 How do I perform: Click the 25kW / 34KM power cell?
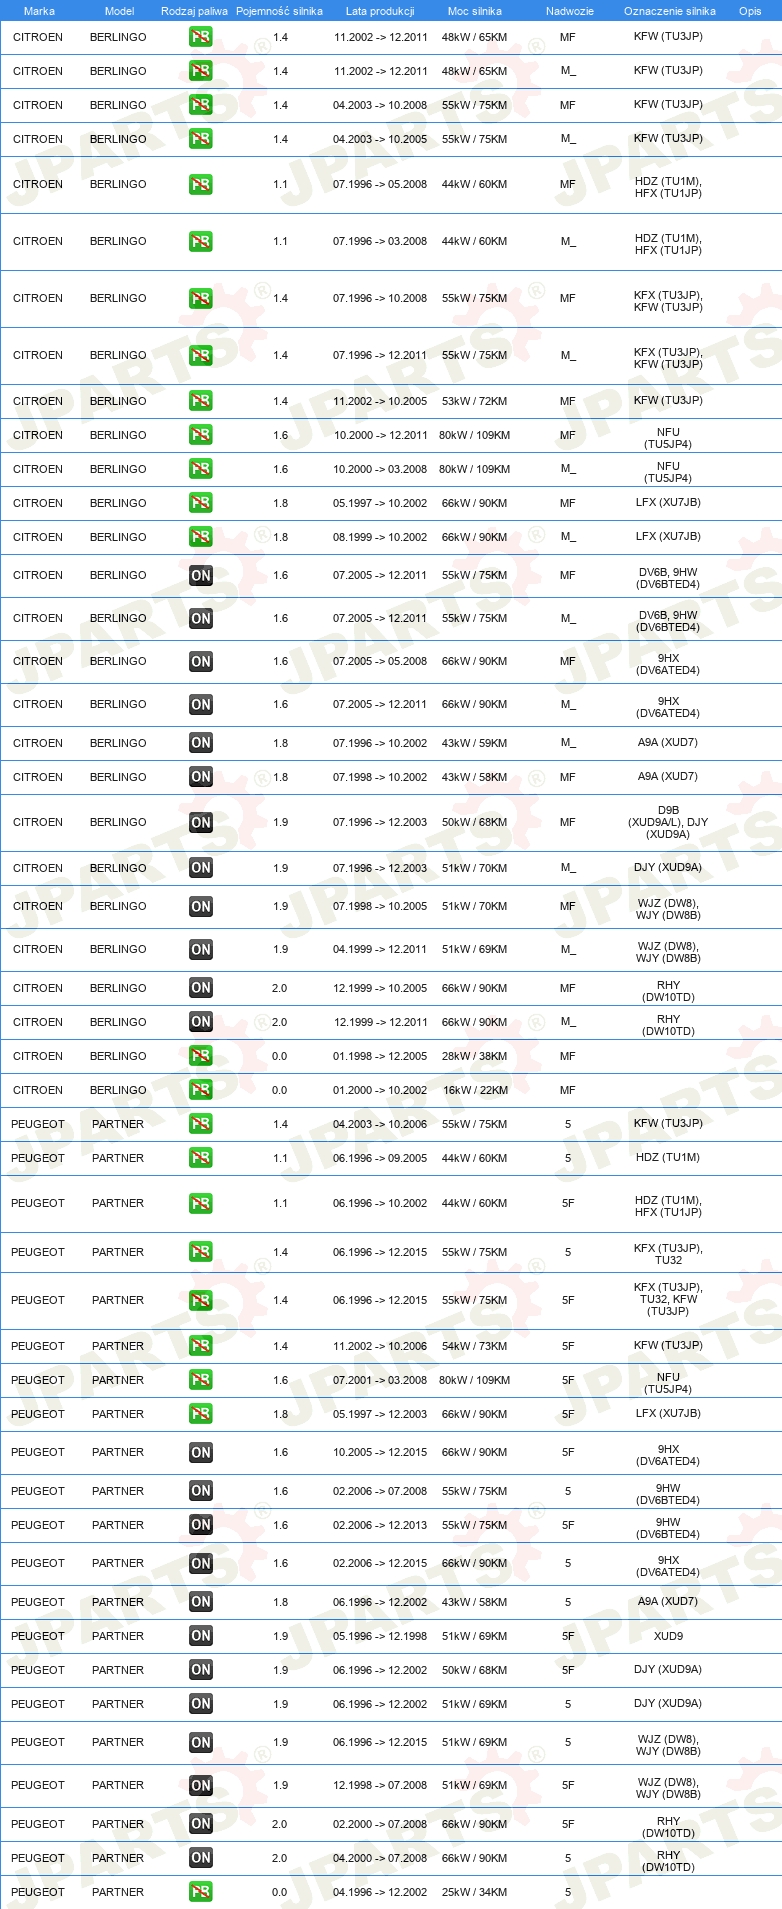[475, 1892]
